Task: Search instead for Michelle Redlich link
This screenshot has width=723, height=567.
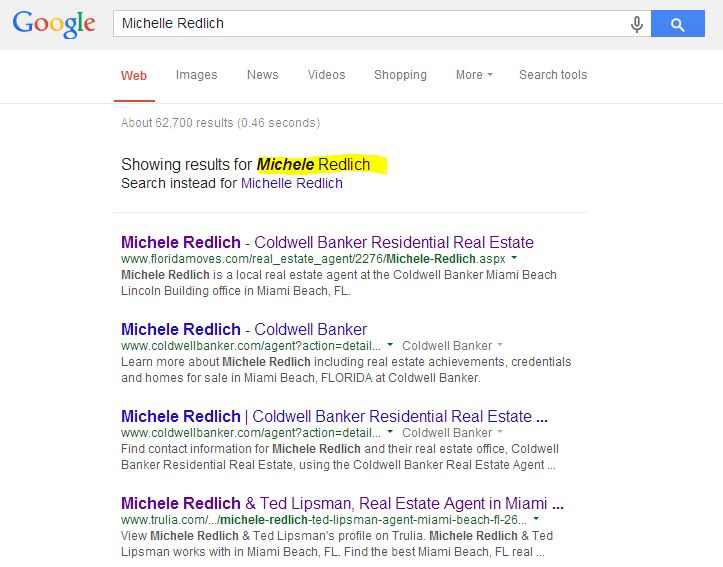Action: (291, 183)
